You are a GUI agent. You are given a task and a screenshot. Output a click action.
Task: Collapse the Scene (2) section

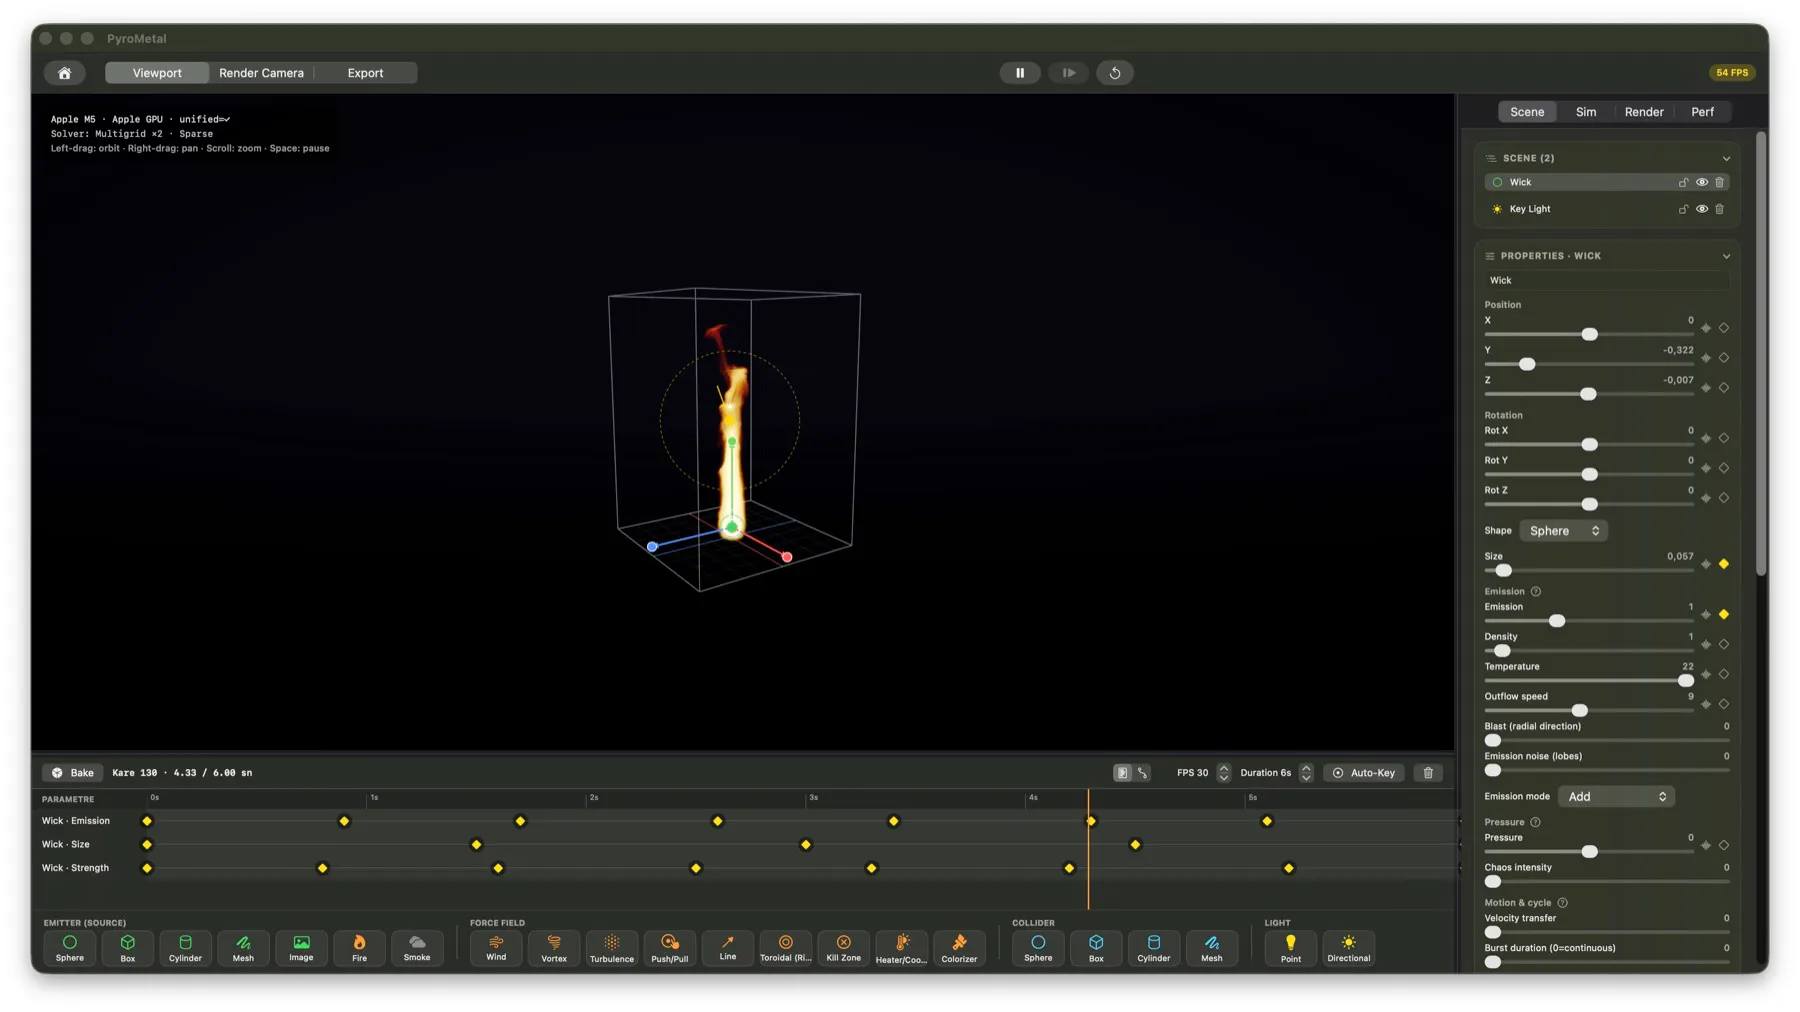coord(1726,158)
